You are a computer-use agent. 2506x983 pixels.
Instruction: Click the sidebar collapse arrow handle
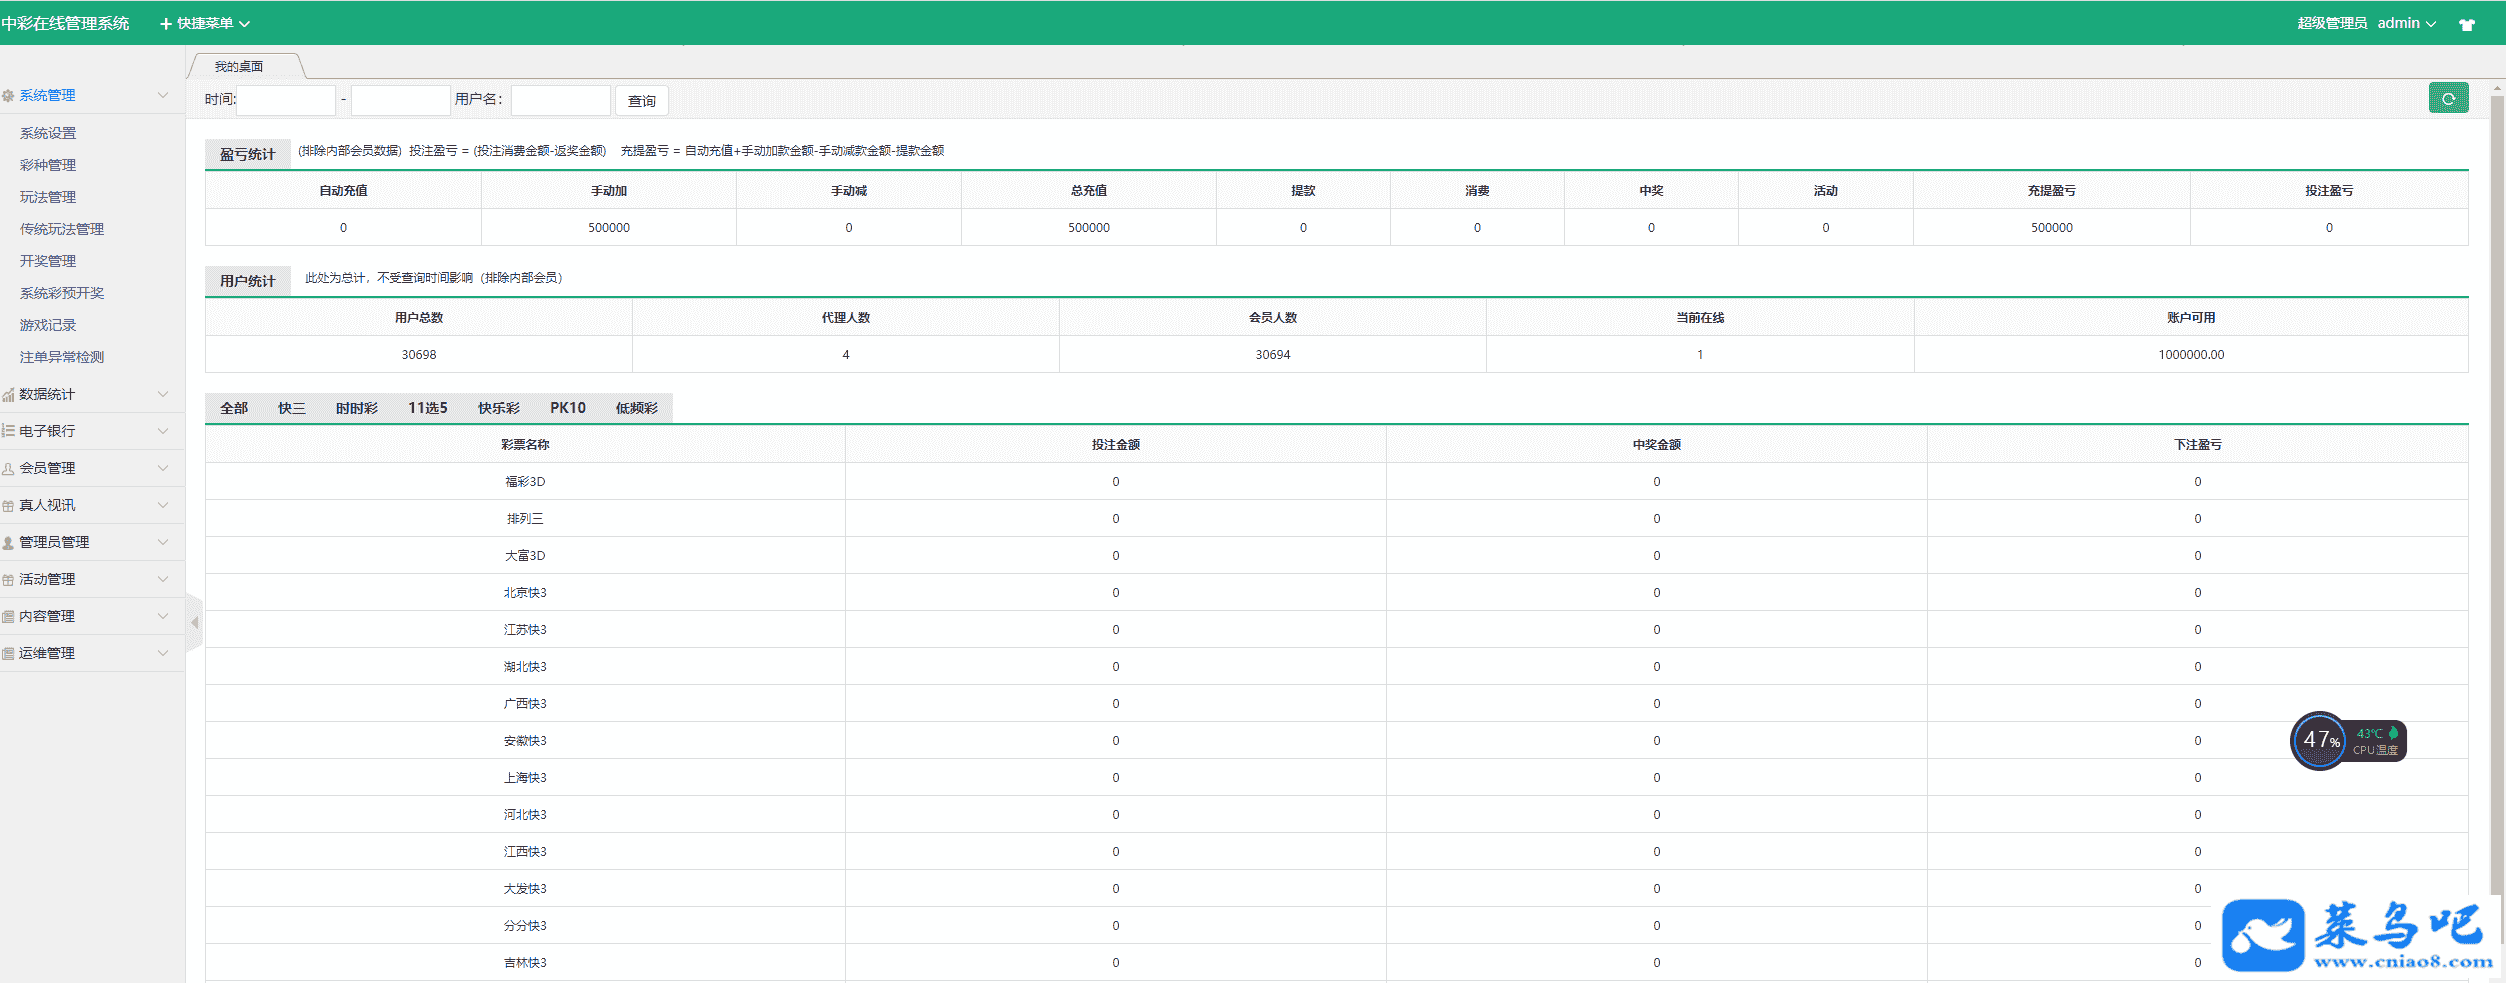(x=195, y=622)
